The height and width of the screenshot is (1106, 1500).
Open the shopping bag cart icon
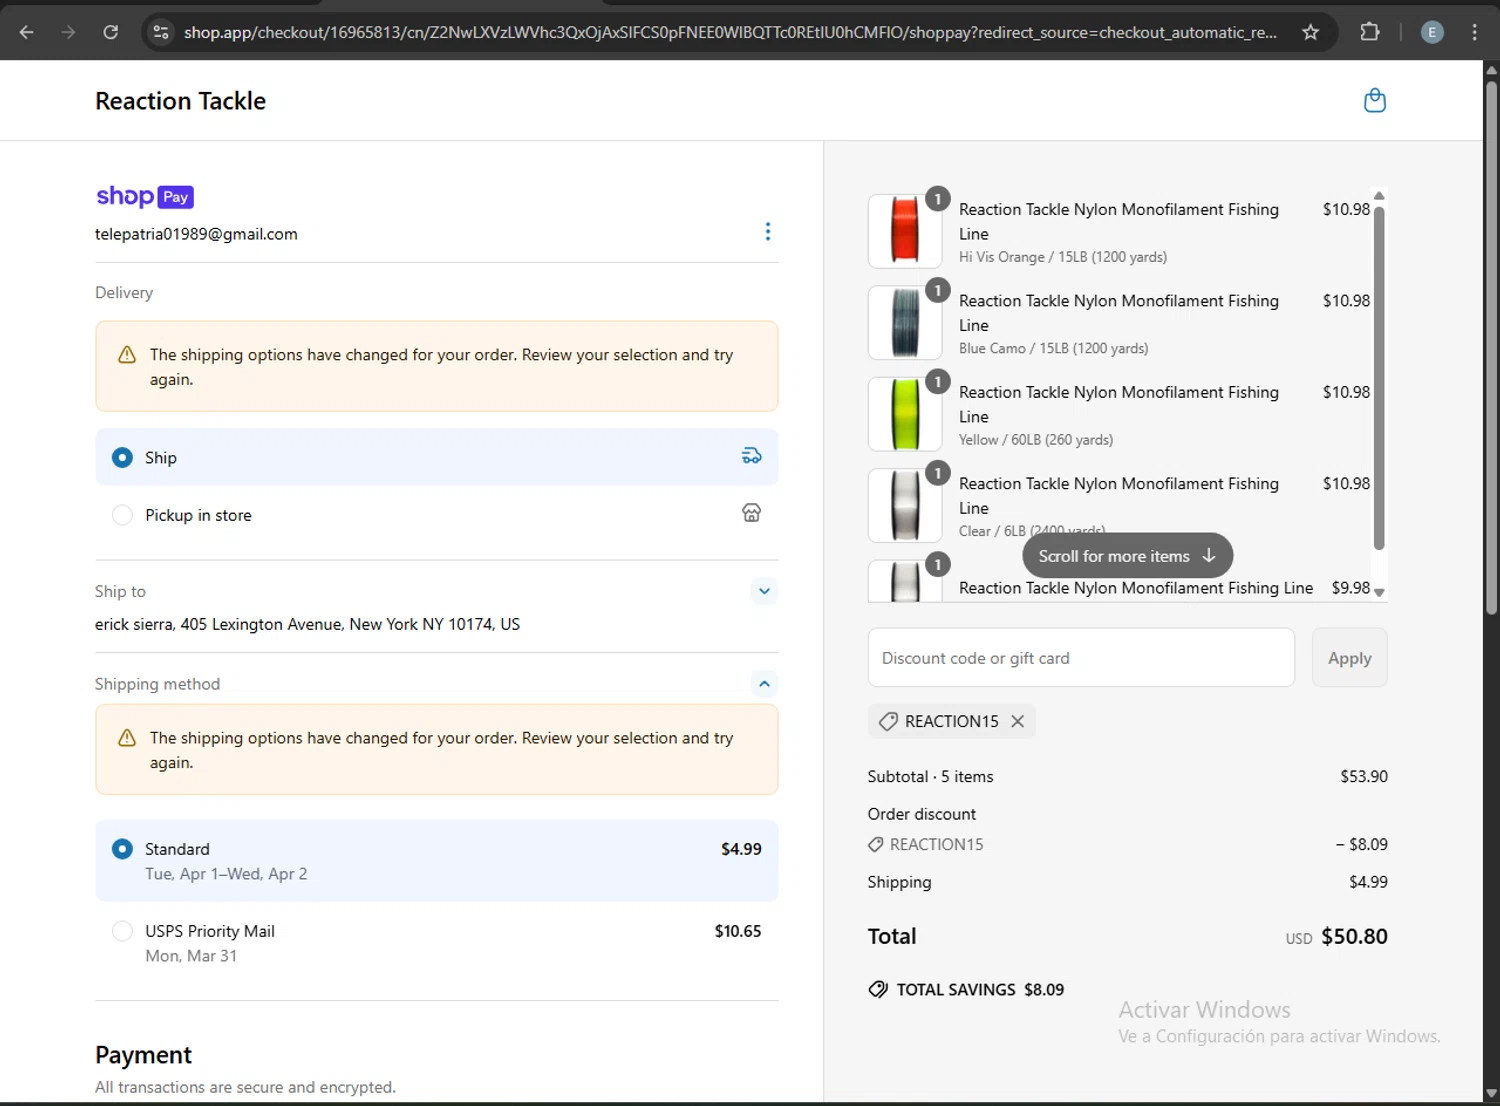1375,100
